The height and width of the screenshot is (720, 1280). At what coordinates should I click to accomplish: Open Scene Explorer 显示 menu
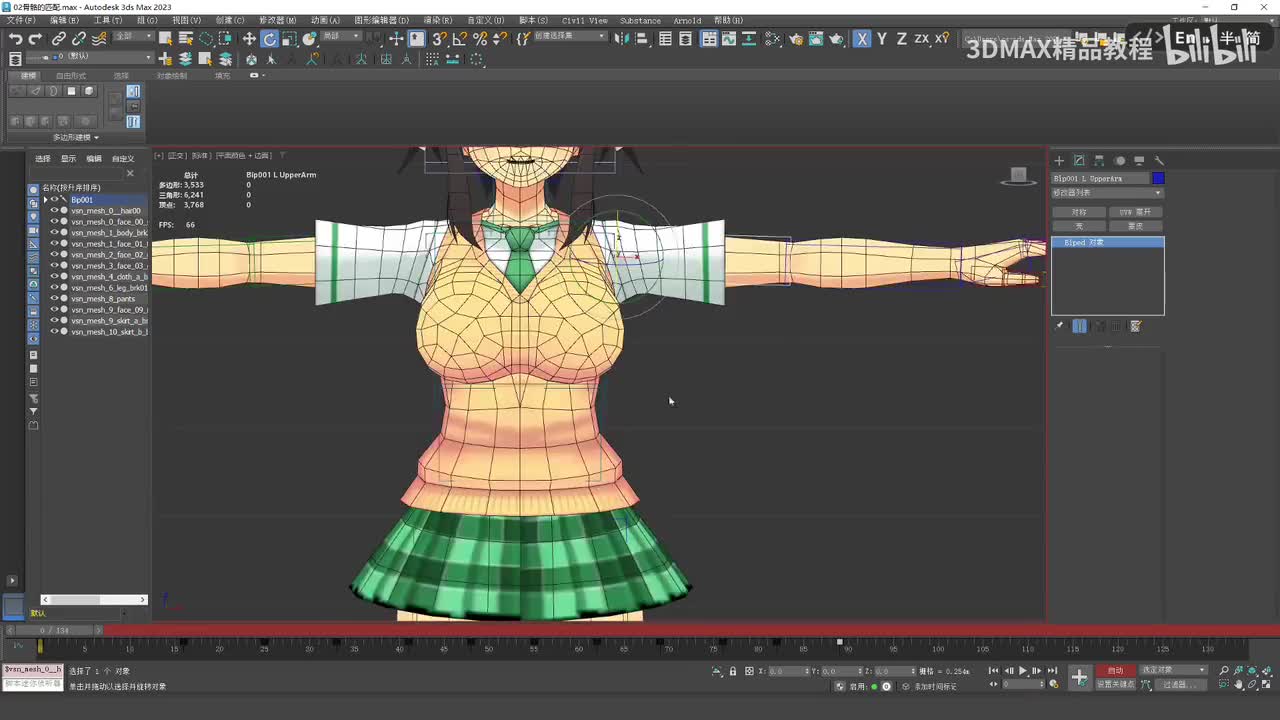[68, 159]
